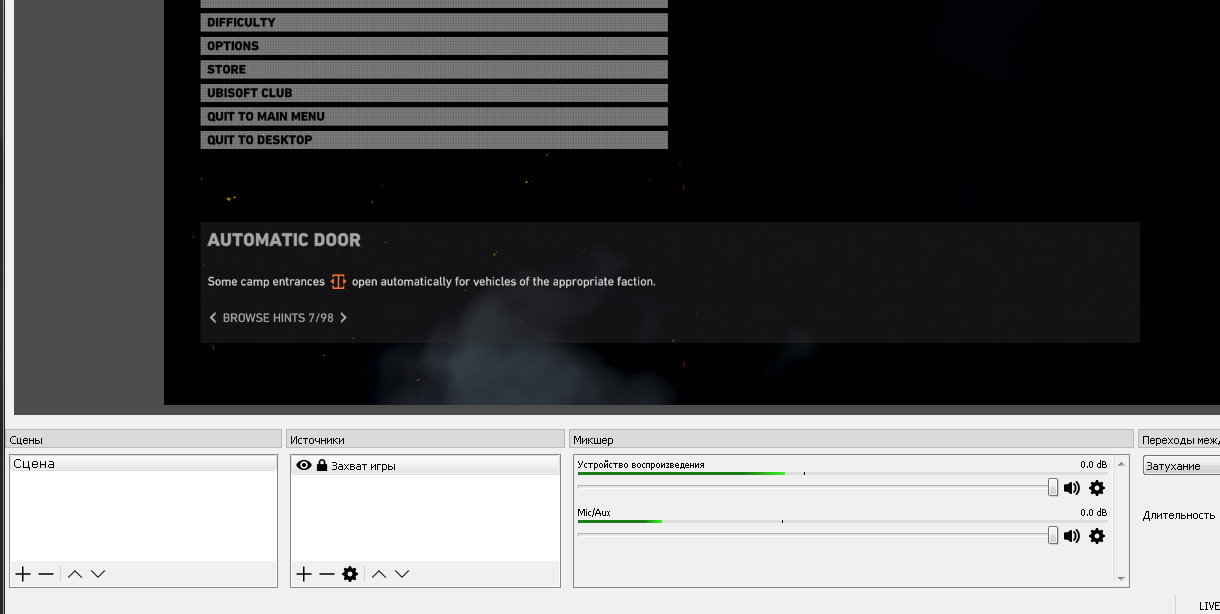1220x614 pixels.
Task: Choose QUIT TO DESKTOP
Action: [434, 140]
